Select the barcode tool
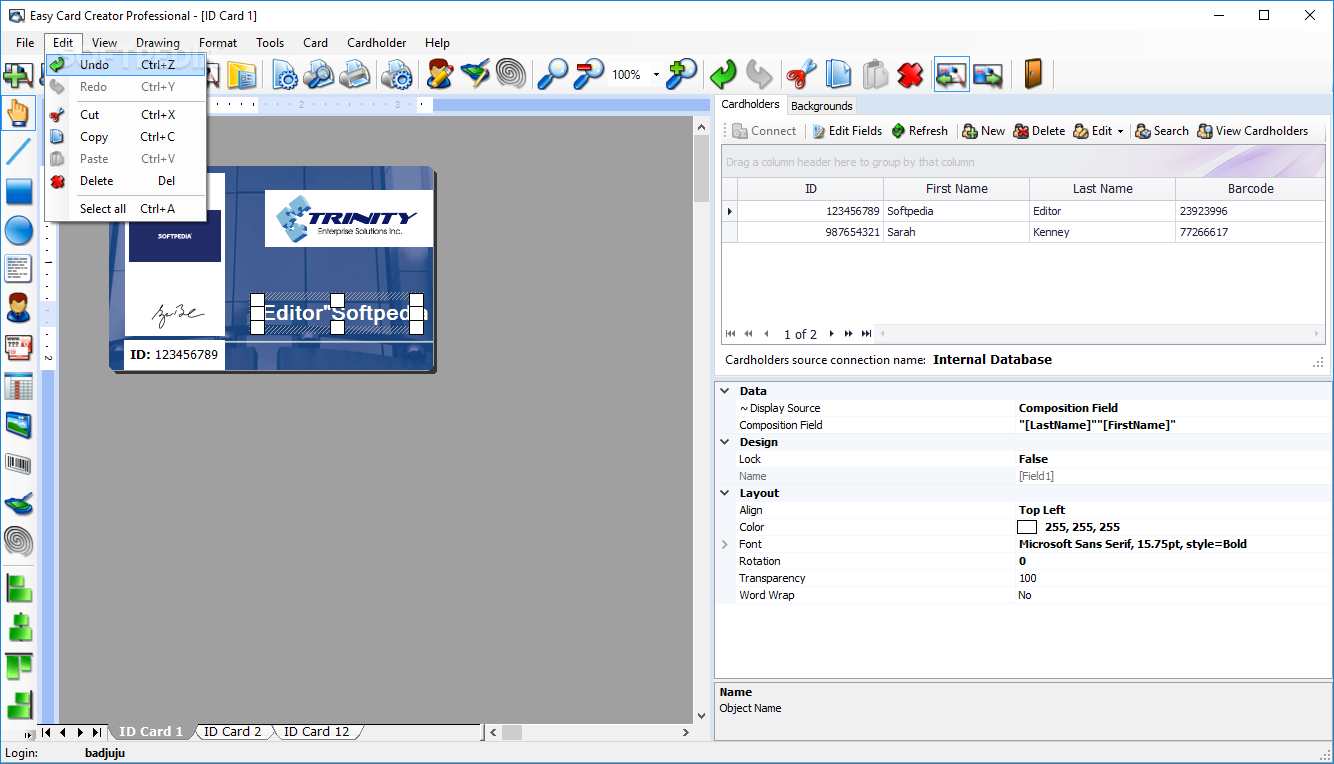Viewport: 1334px width, 764px height. click(x=18, y=464)
